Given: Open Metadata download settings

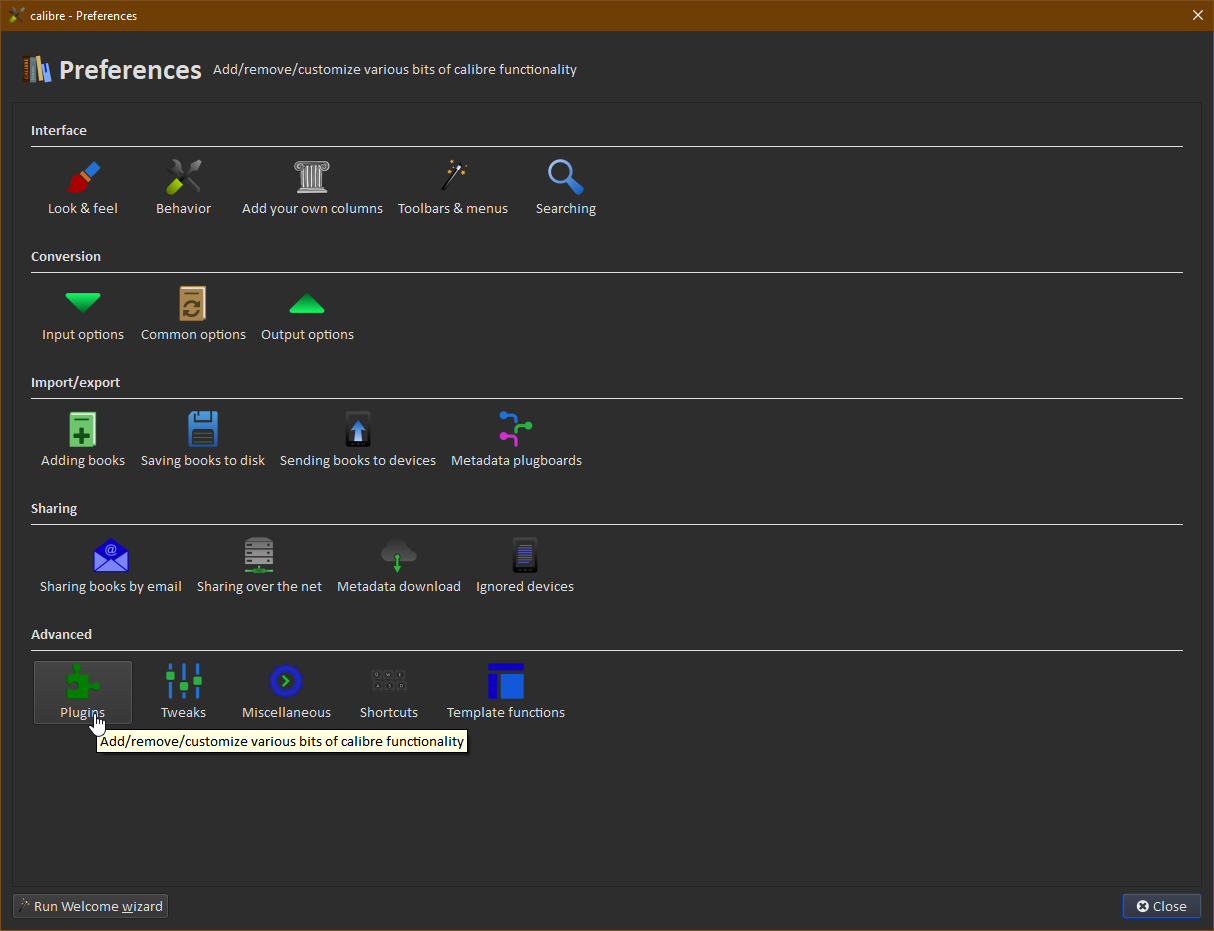Looking at the screenshot, I should 399,566.
